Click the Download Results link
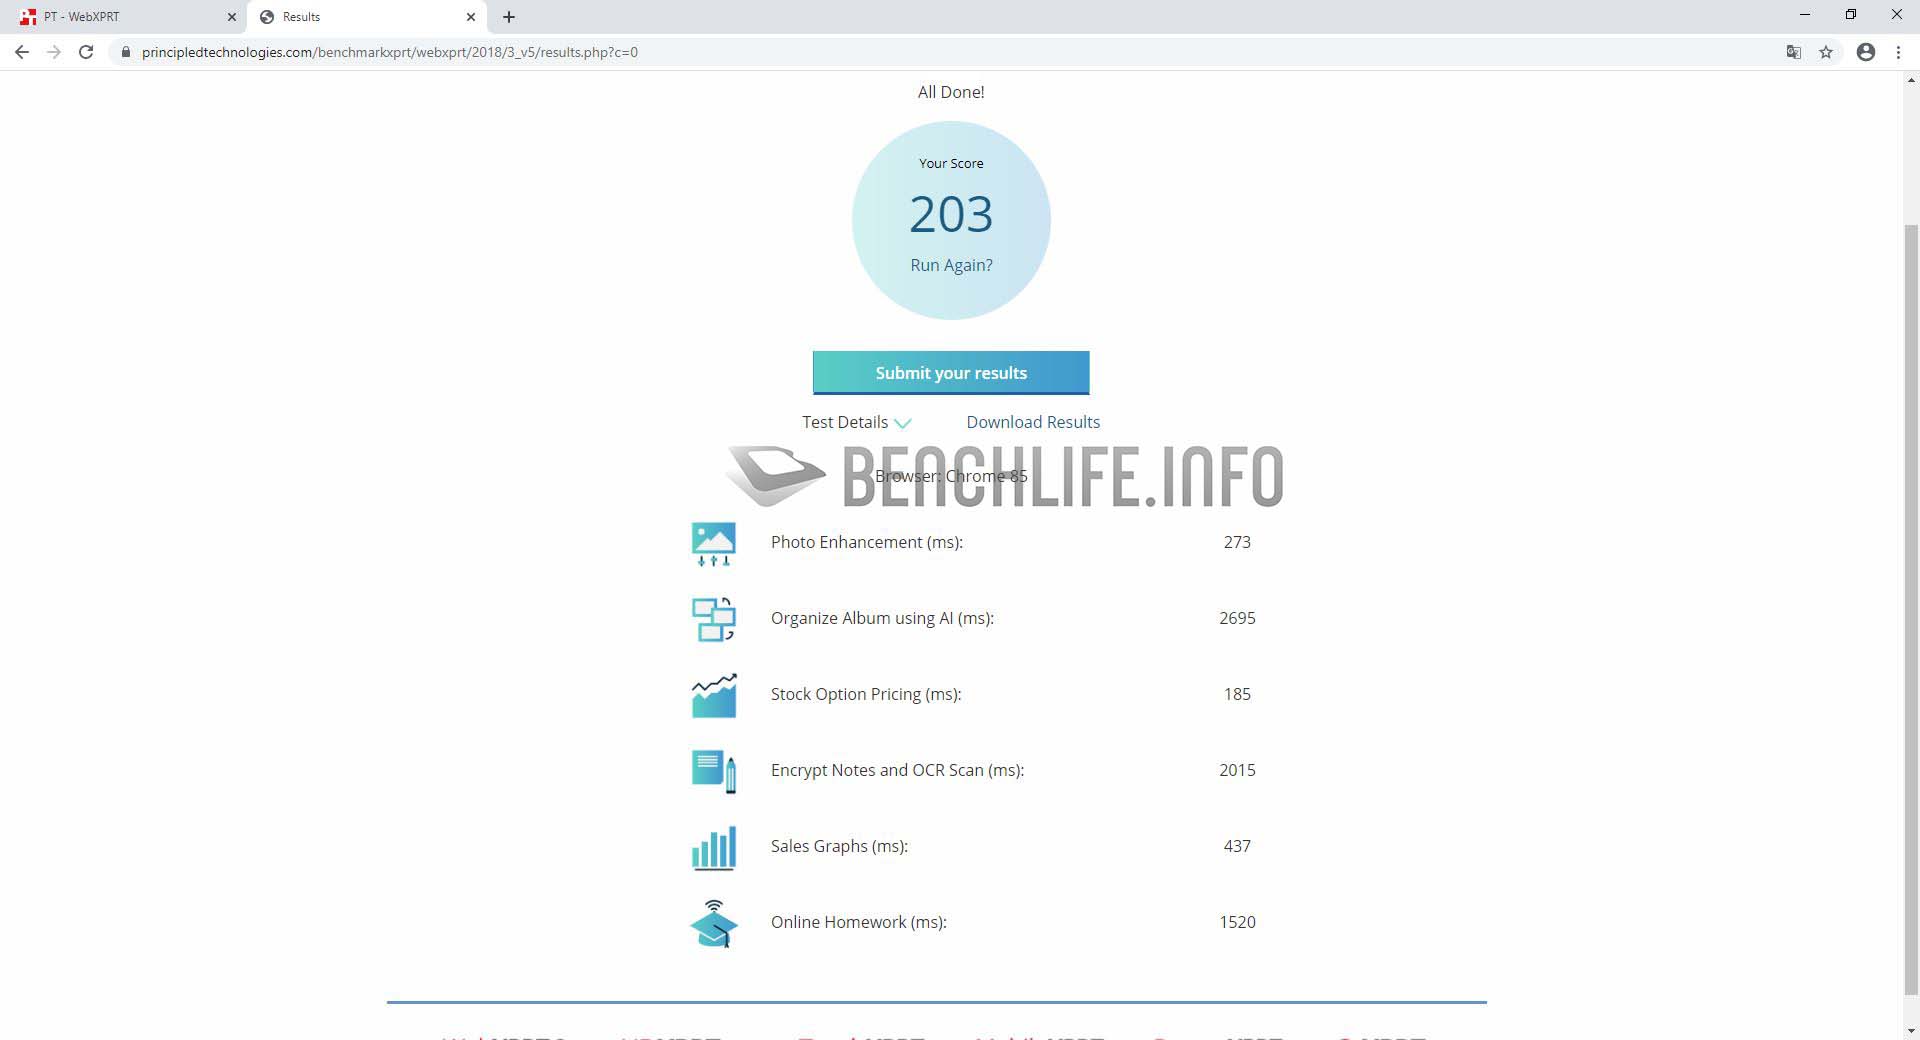This screenshot has width=1920, height=1040. [x=1033, y=422]
